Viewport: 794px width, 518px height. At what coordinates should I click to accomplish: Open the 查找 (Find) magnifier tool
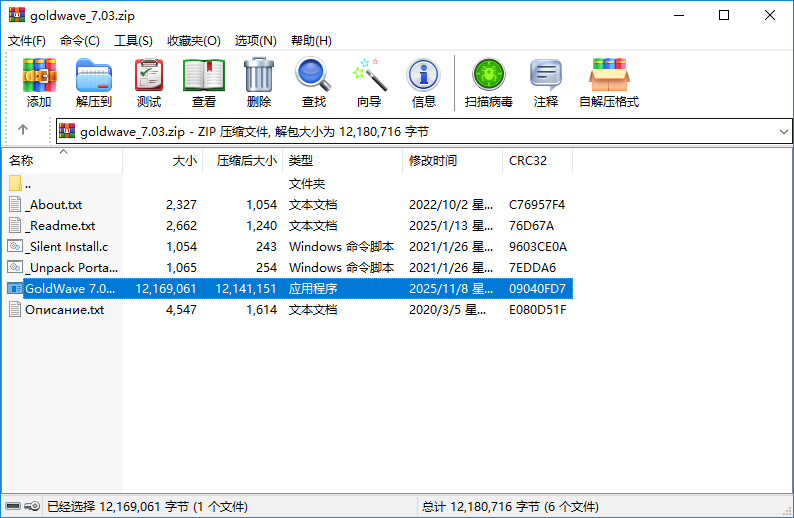(x=313, y=75)
